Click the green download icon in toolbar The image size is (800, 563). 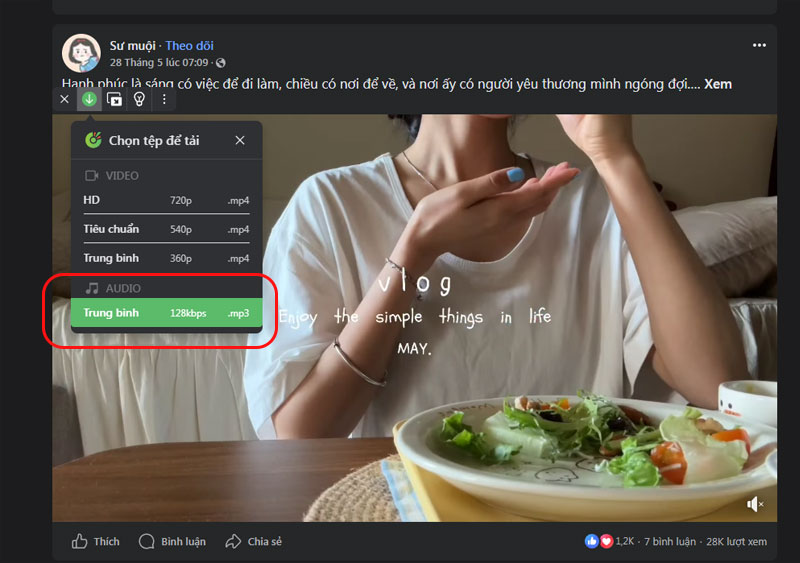89,99
